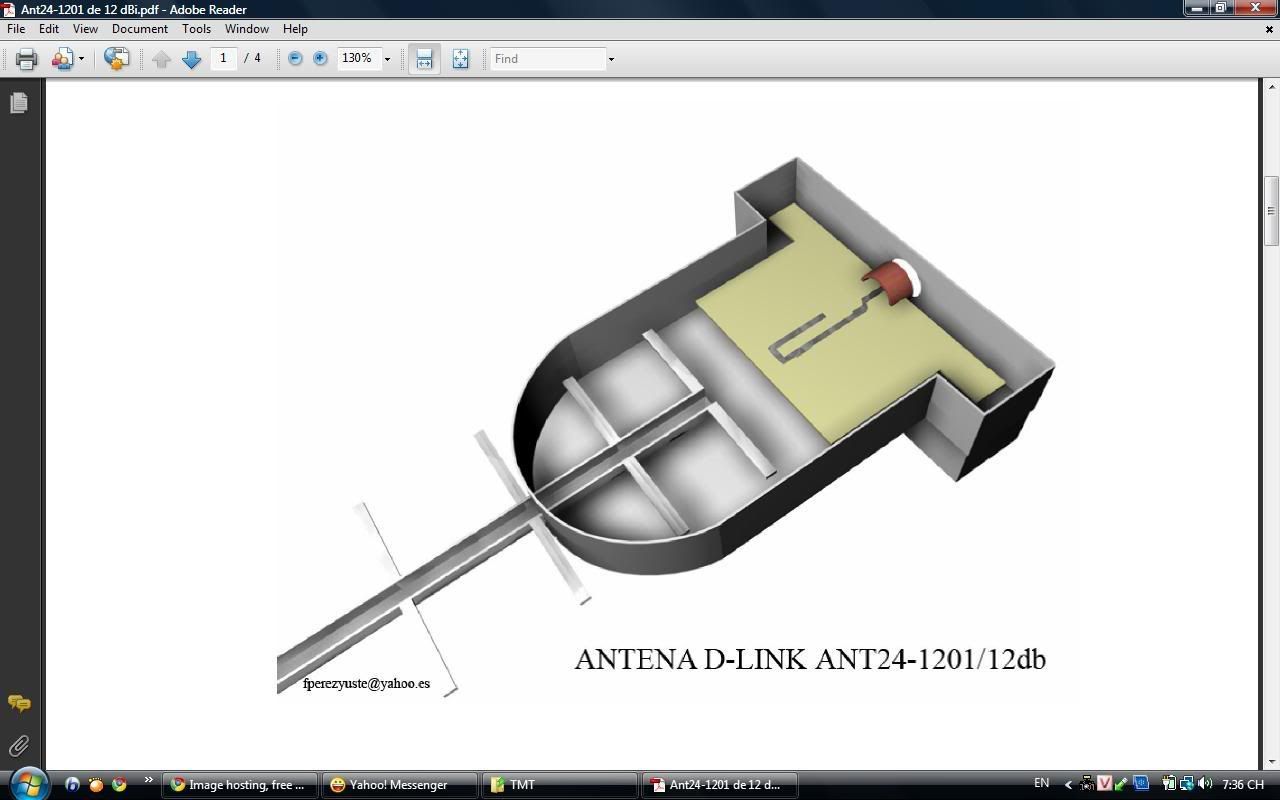Click the zoom out minus button
Viewport: 1280px width, 800px height.
click(x=295, y=59)
